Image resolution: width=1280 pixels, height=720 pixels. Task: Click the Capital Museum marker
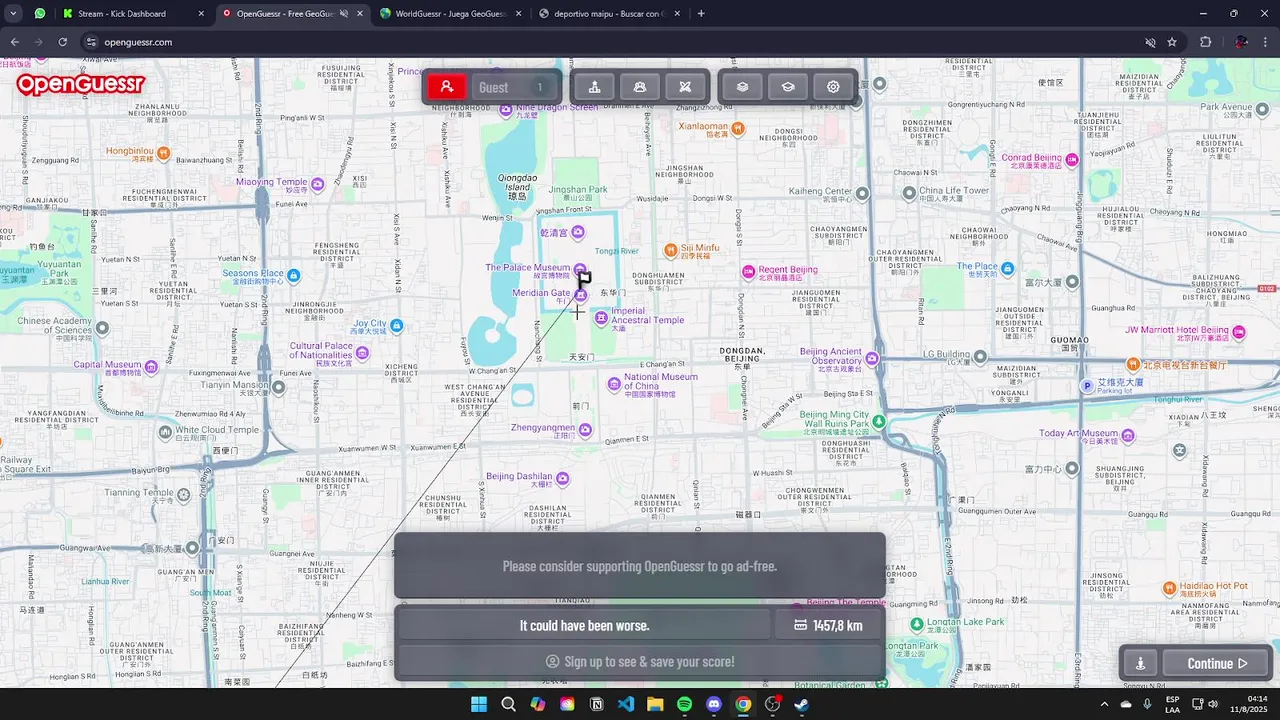(x=151, y=367)
